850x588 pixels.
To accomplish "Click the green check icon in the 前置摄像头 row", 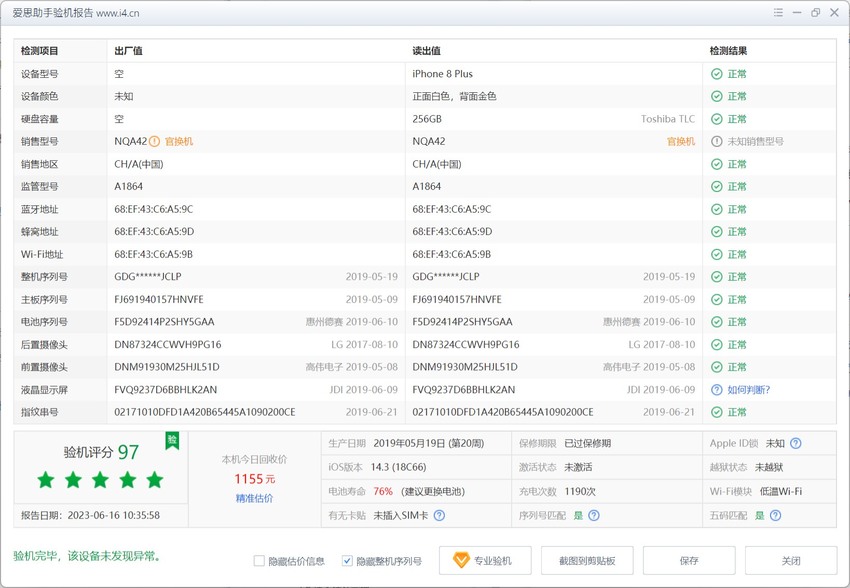I will [717, 367].
